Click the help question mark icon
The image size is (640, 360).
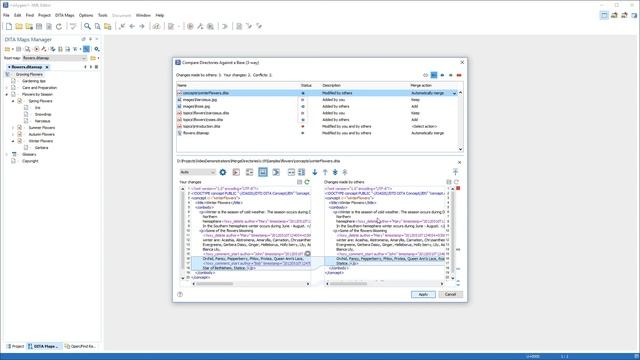click(180, 294)
